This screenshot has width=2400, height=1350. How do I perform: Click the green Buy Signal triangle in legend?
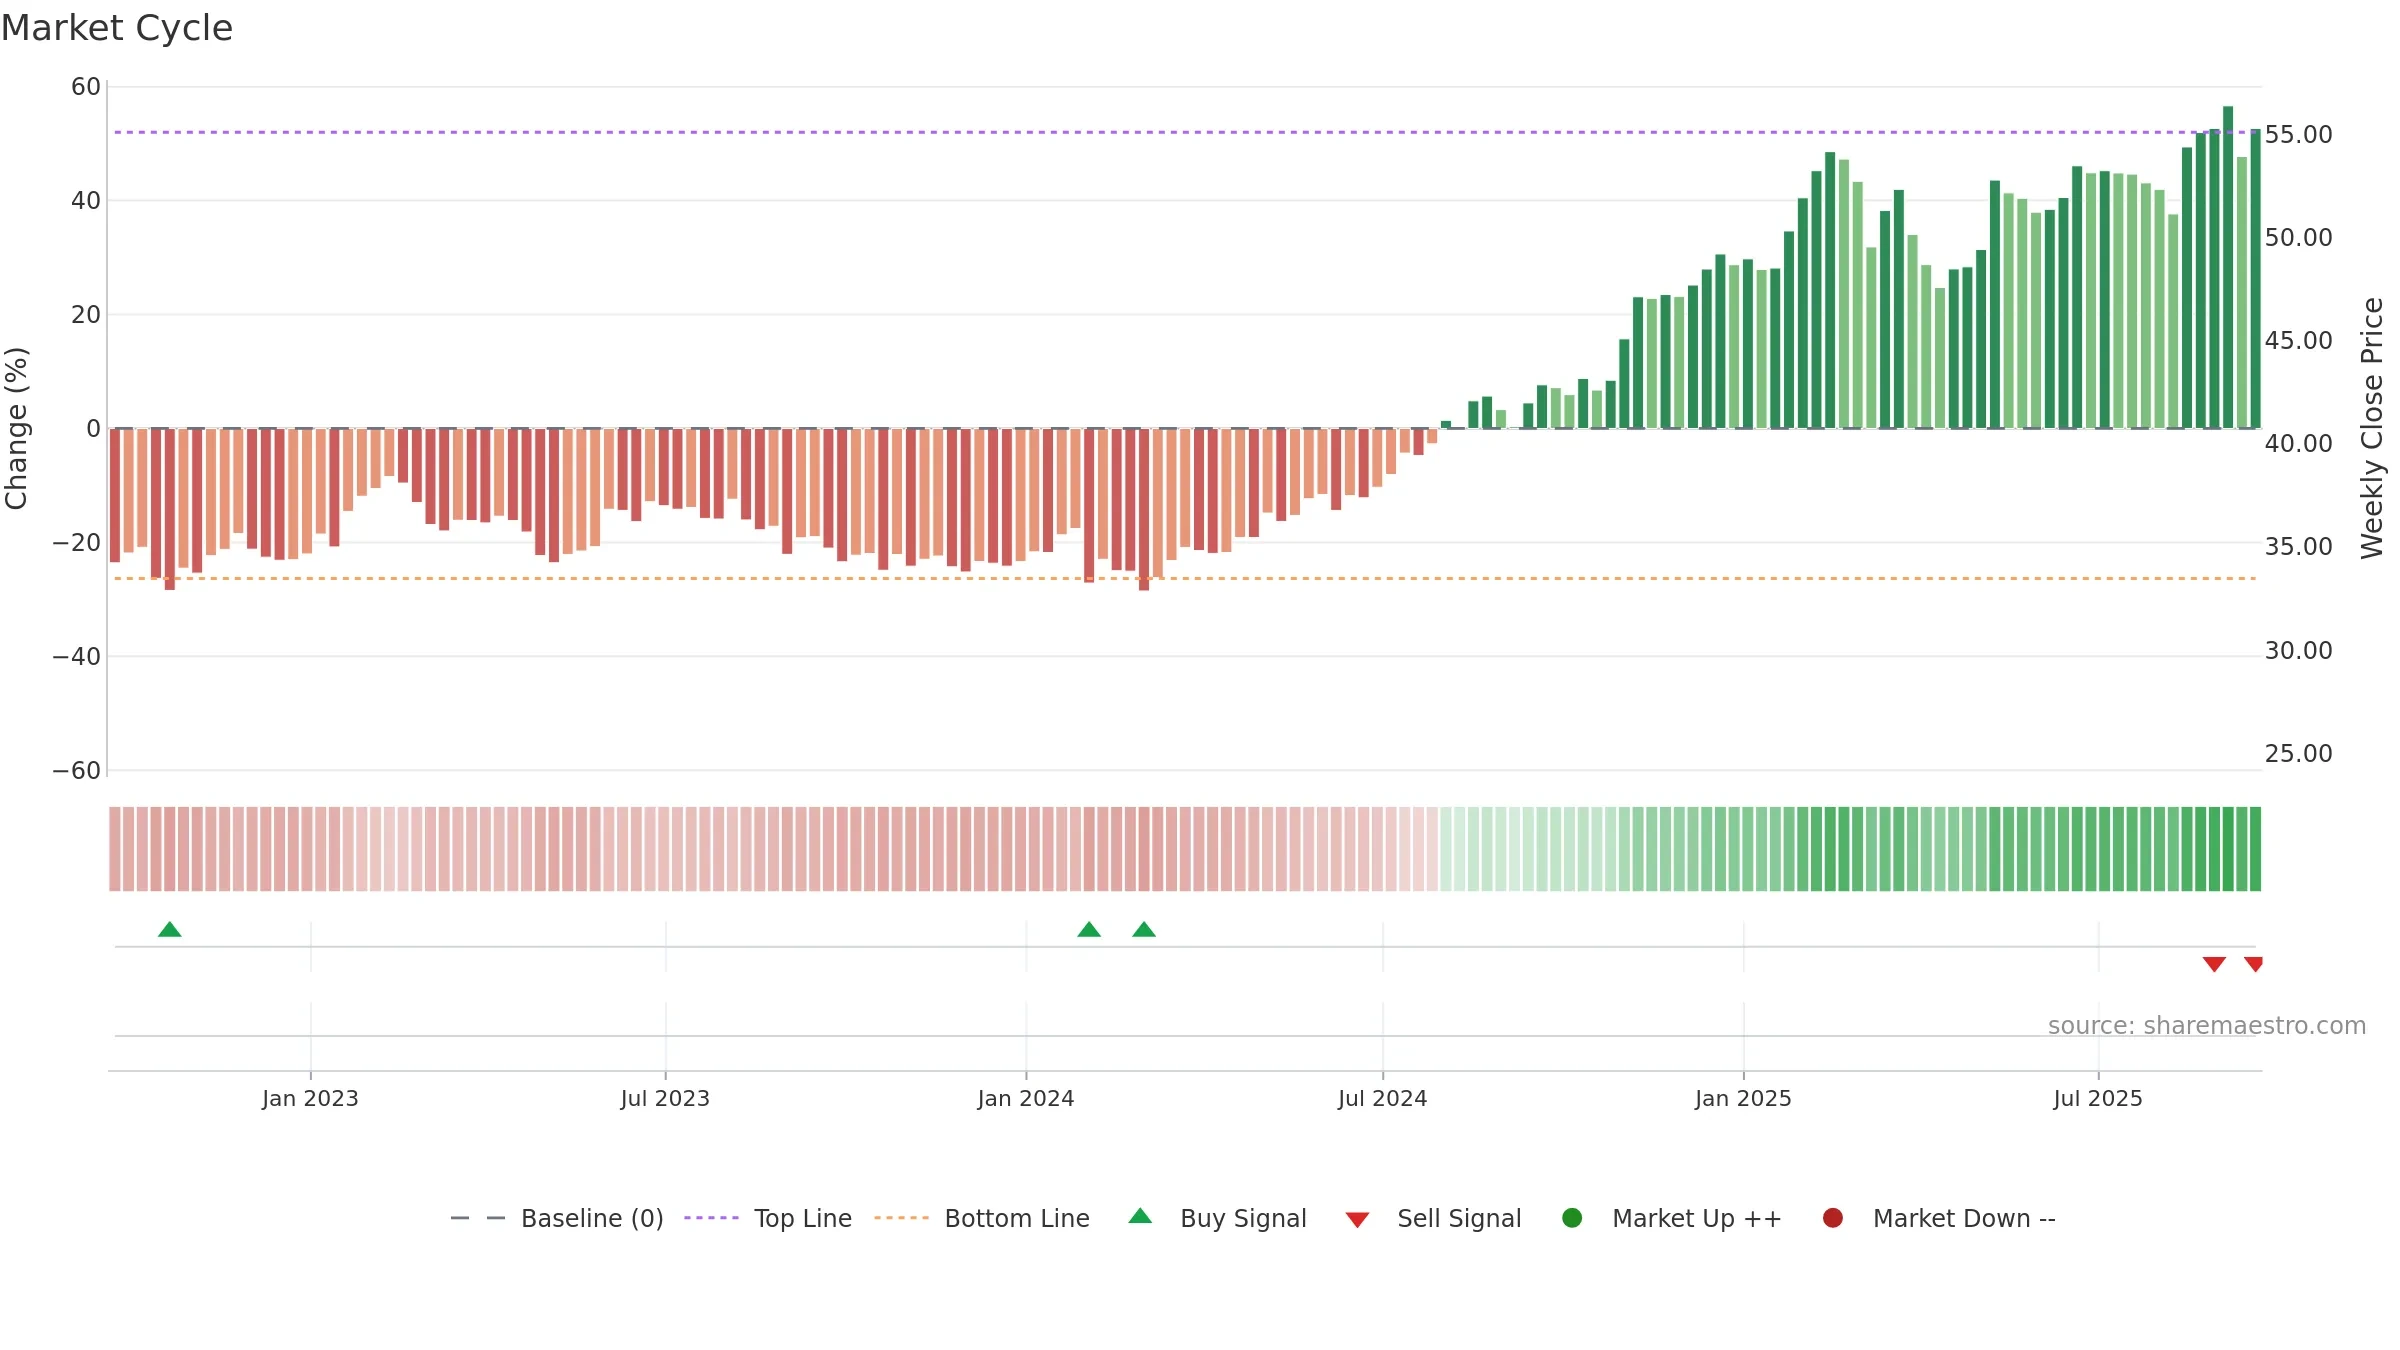pos(1140,1216)
